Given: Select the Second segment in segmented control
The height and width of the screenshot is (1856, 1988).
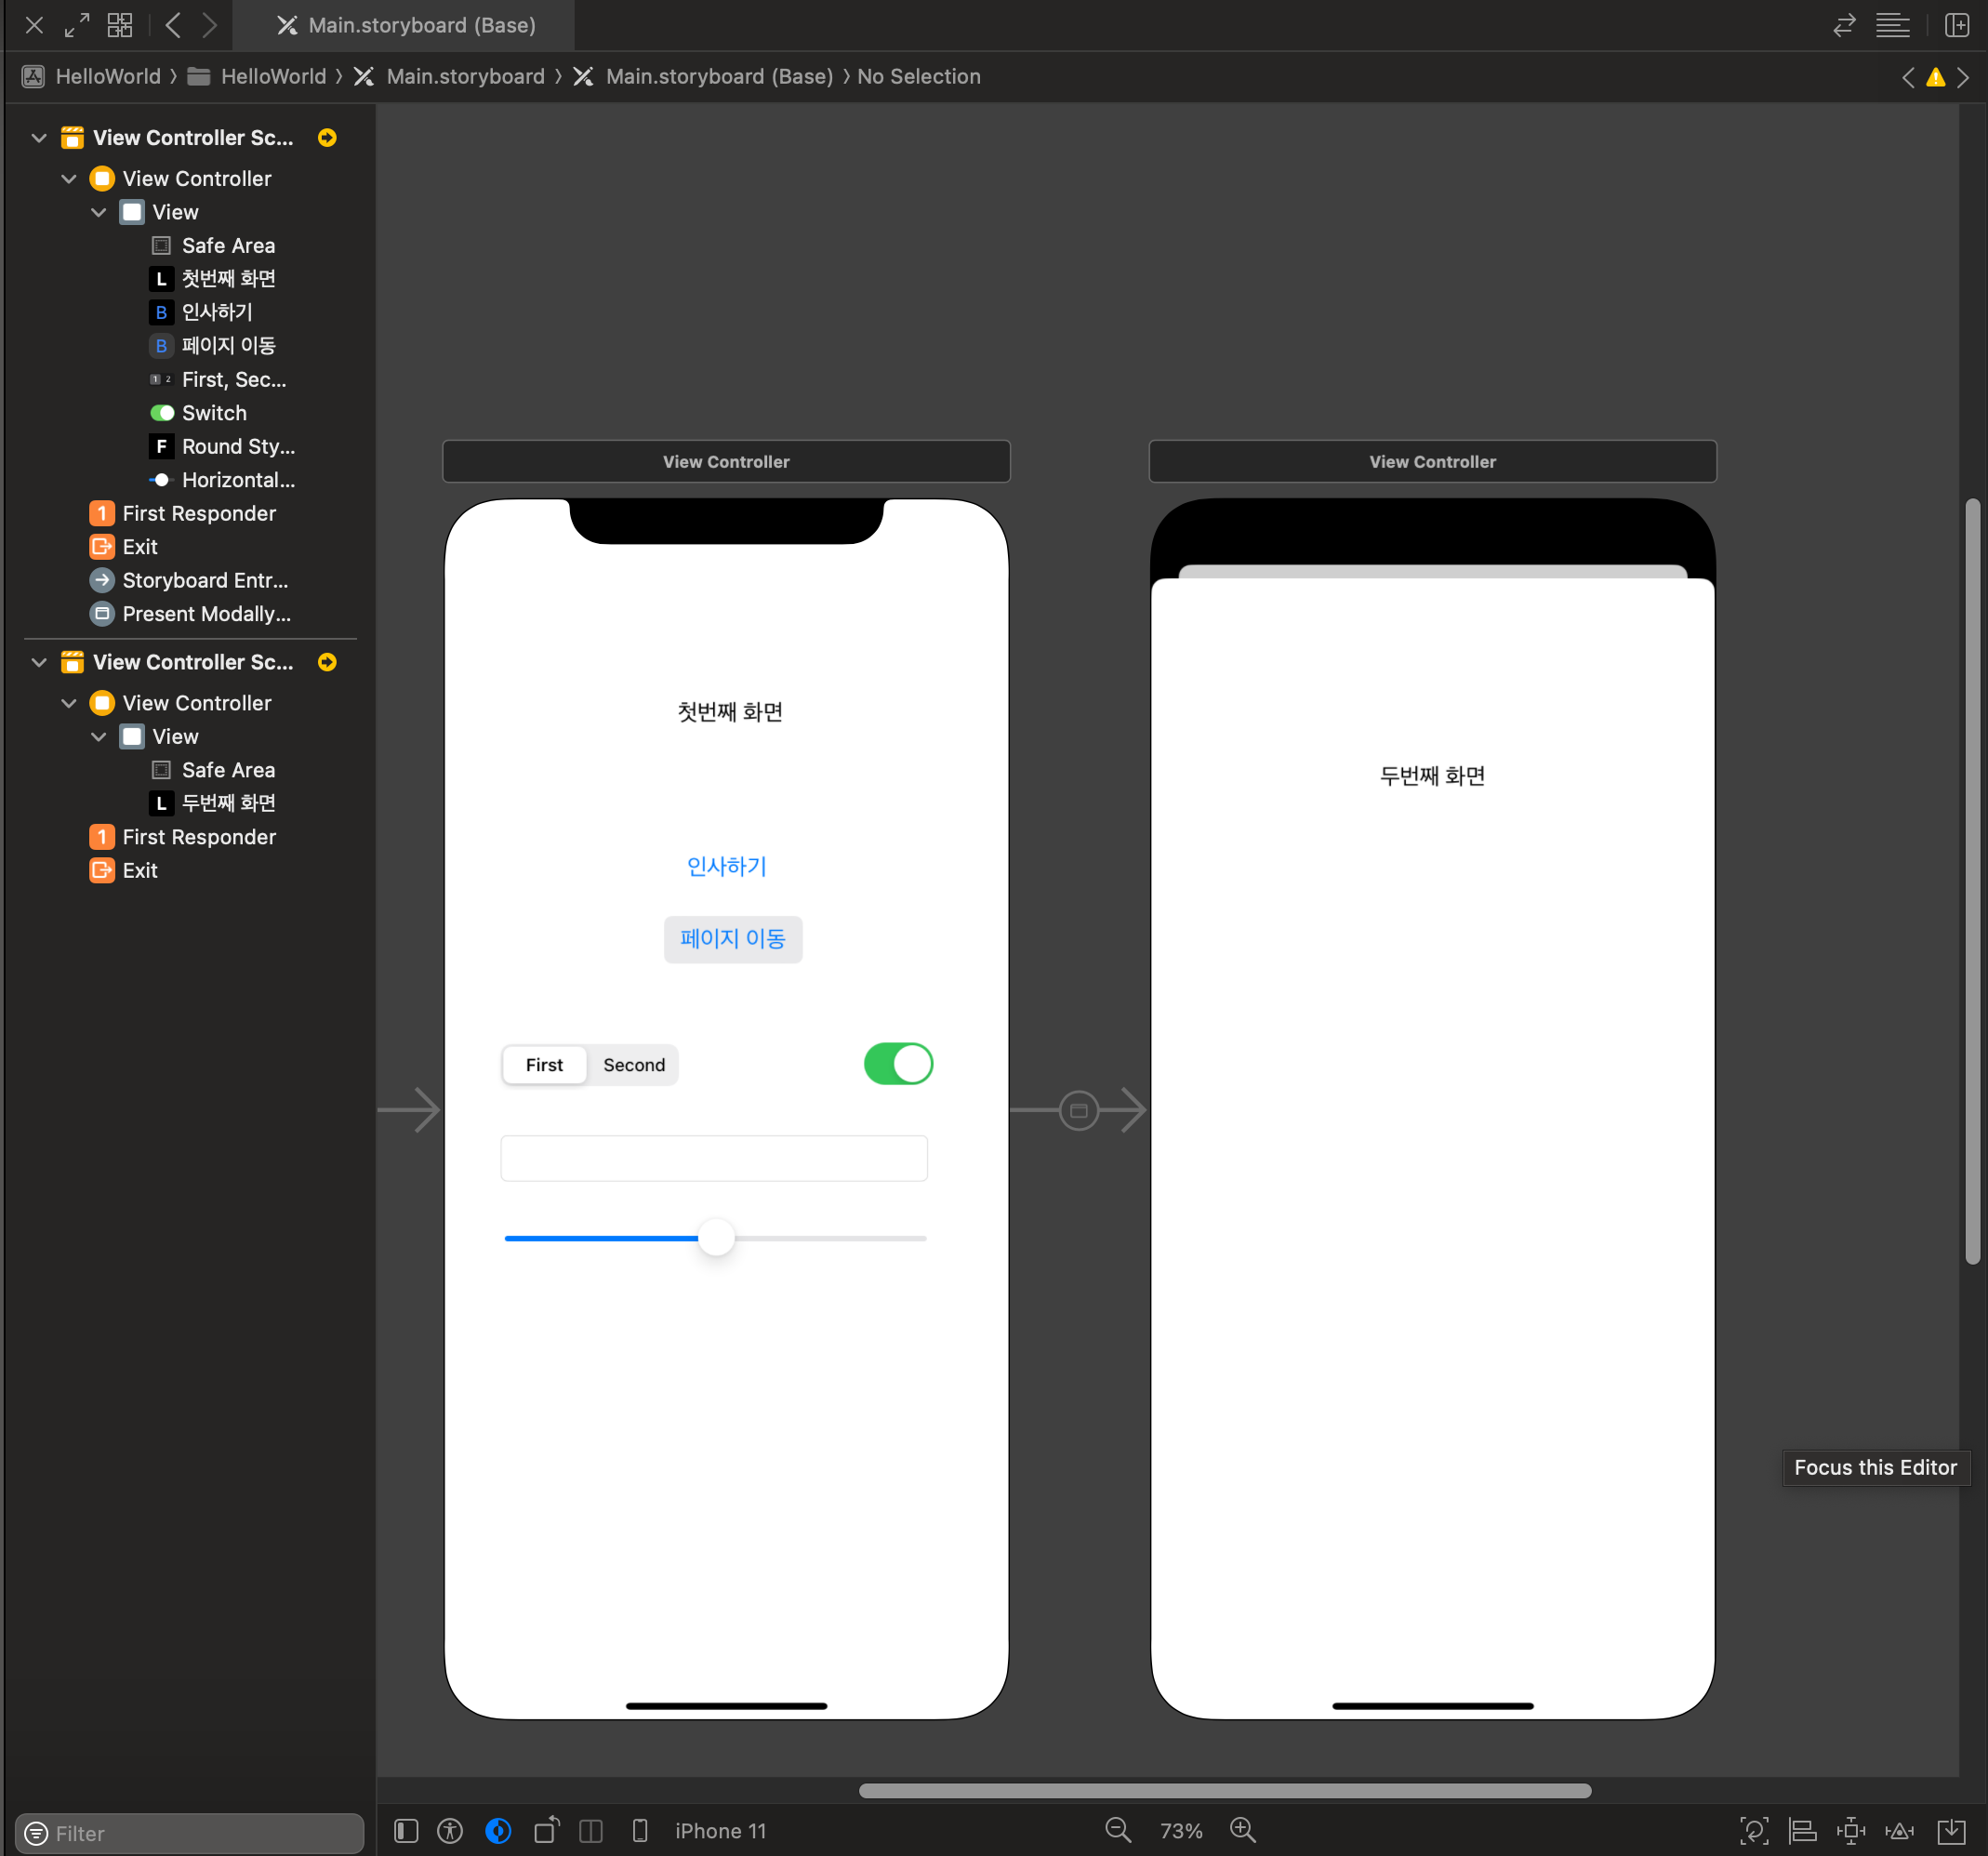Looking at the screenshot, I should [x=633, y=1065].
